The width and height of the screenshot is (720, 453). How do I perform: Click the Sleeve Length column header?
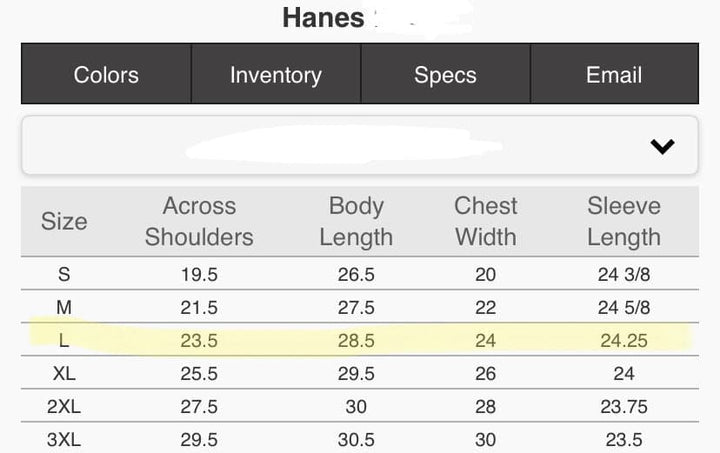(624, 221)
